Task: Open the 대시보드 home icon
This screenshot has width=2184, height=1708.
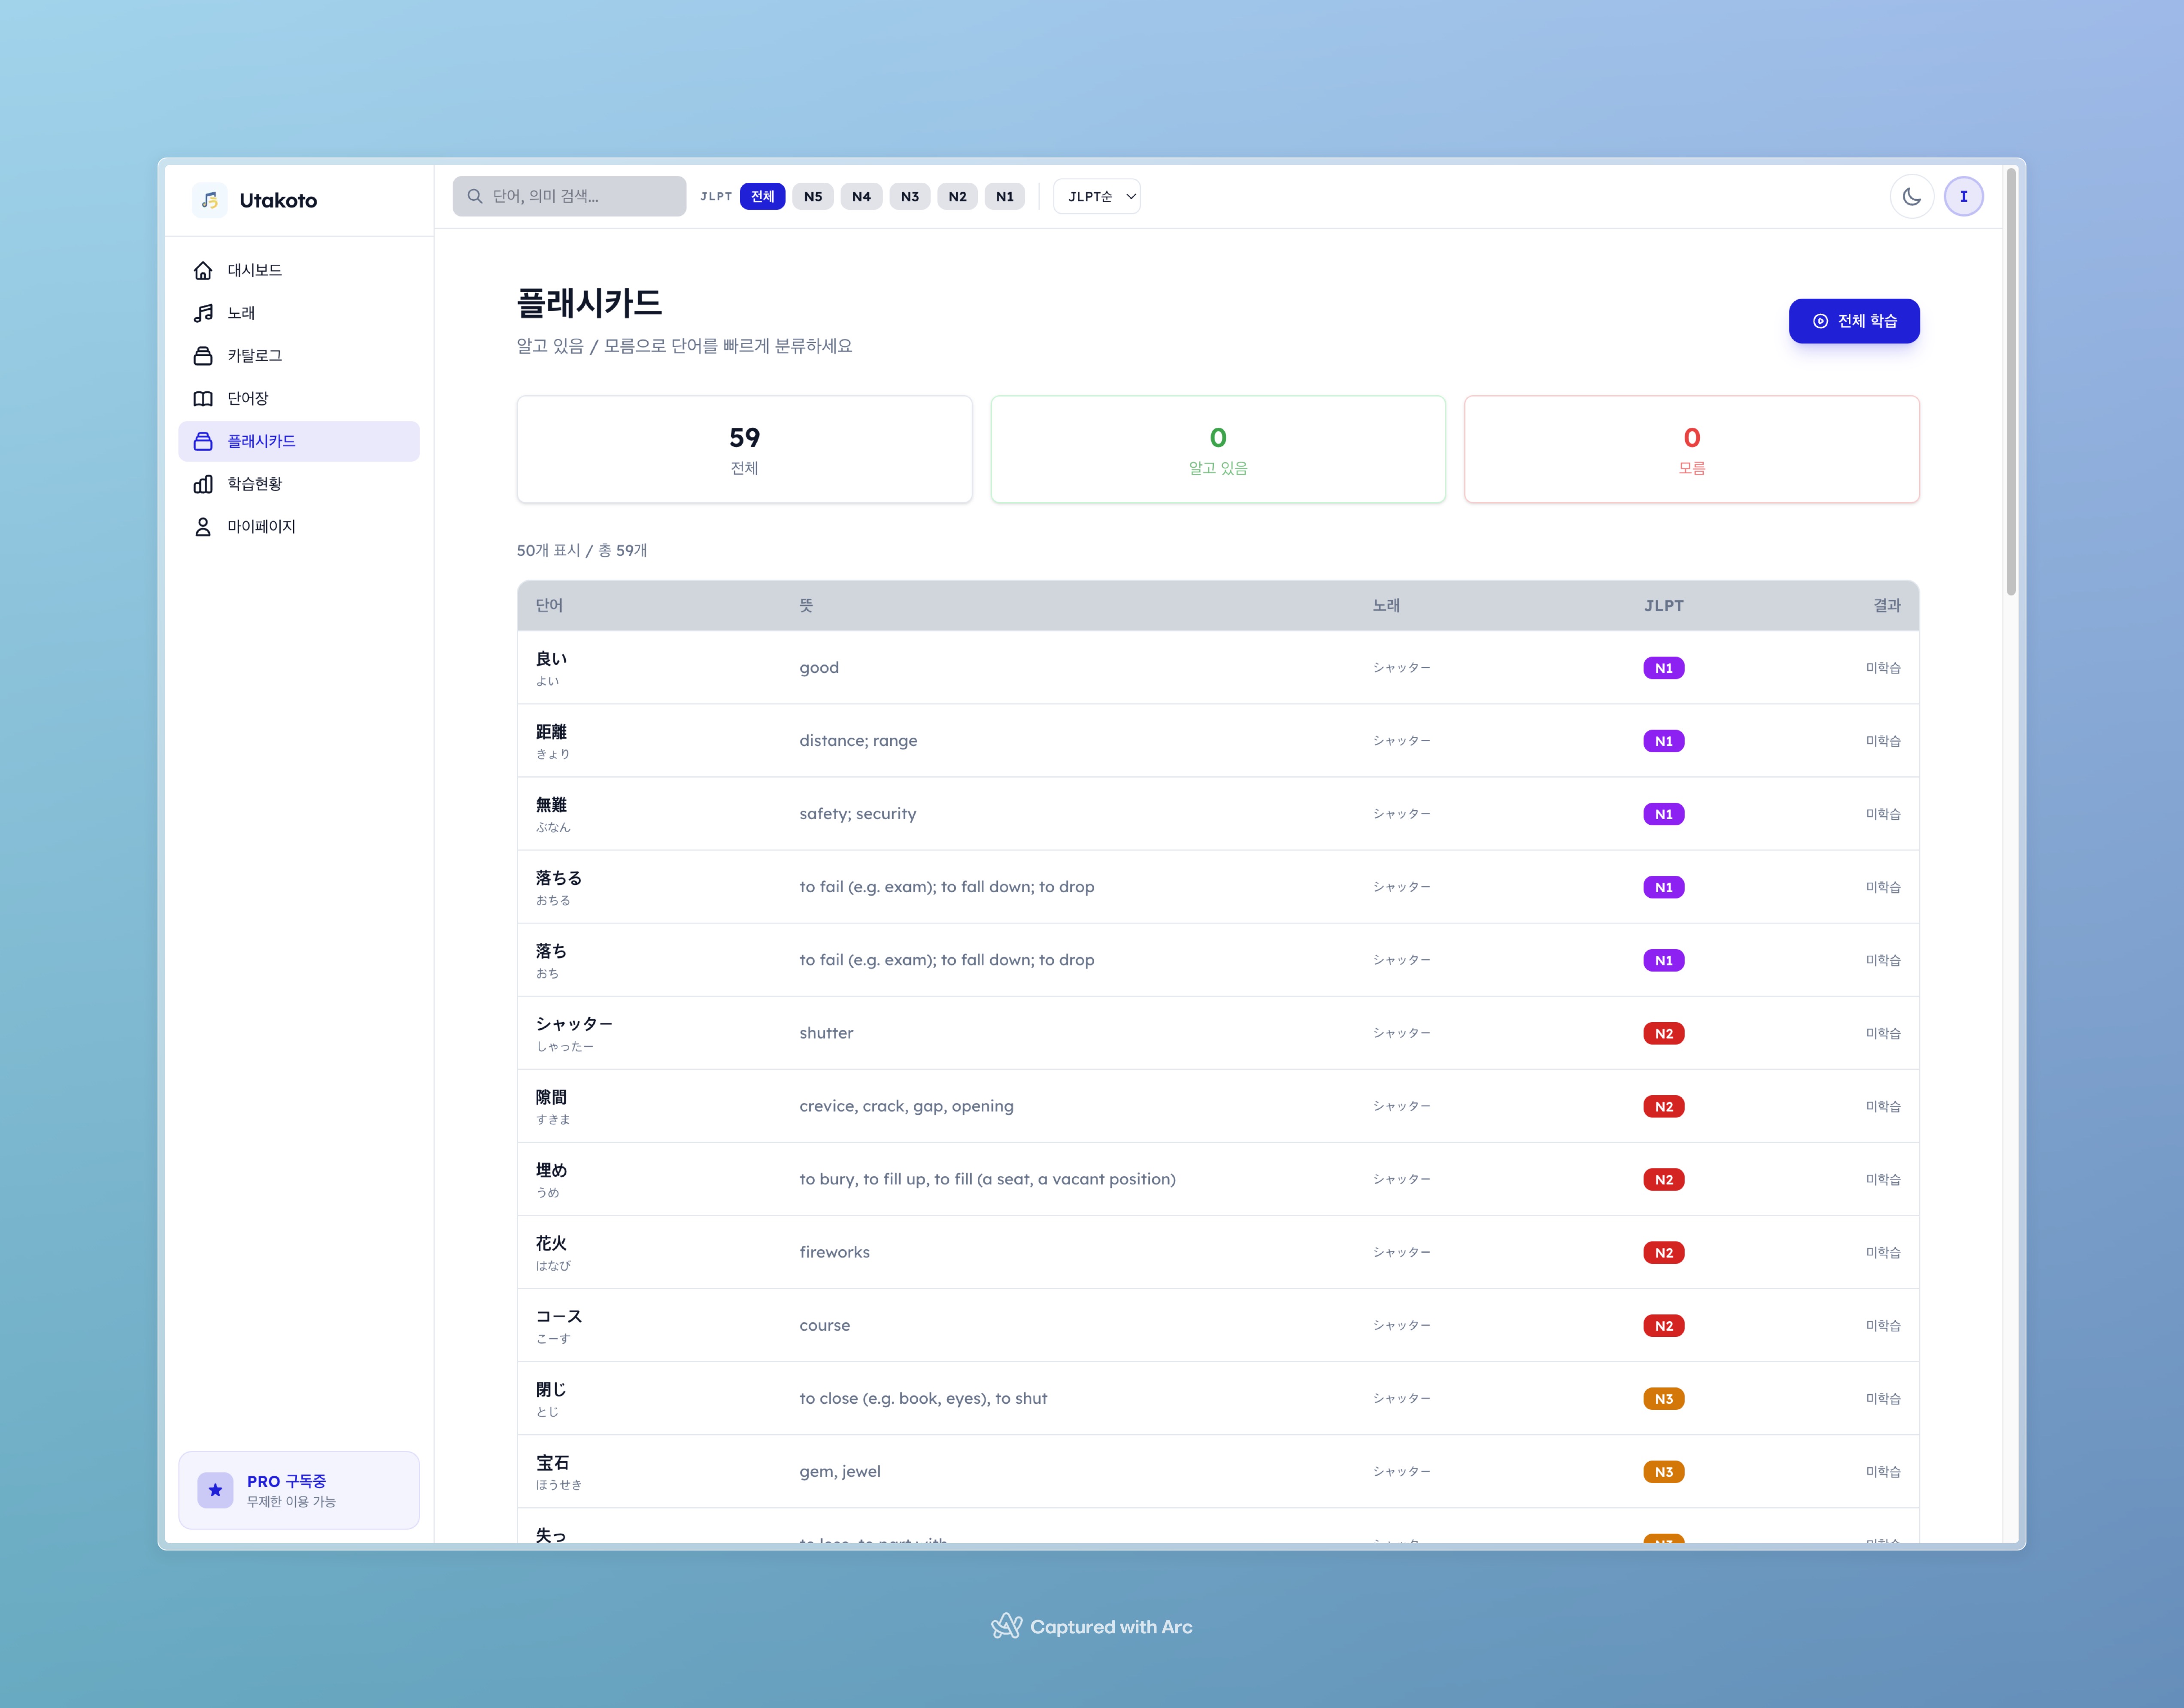Action: pos(203,270)
